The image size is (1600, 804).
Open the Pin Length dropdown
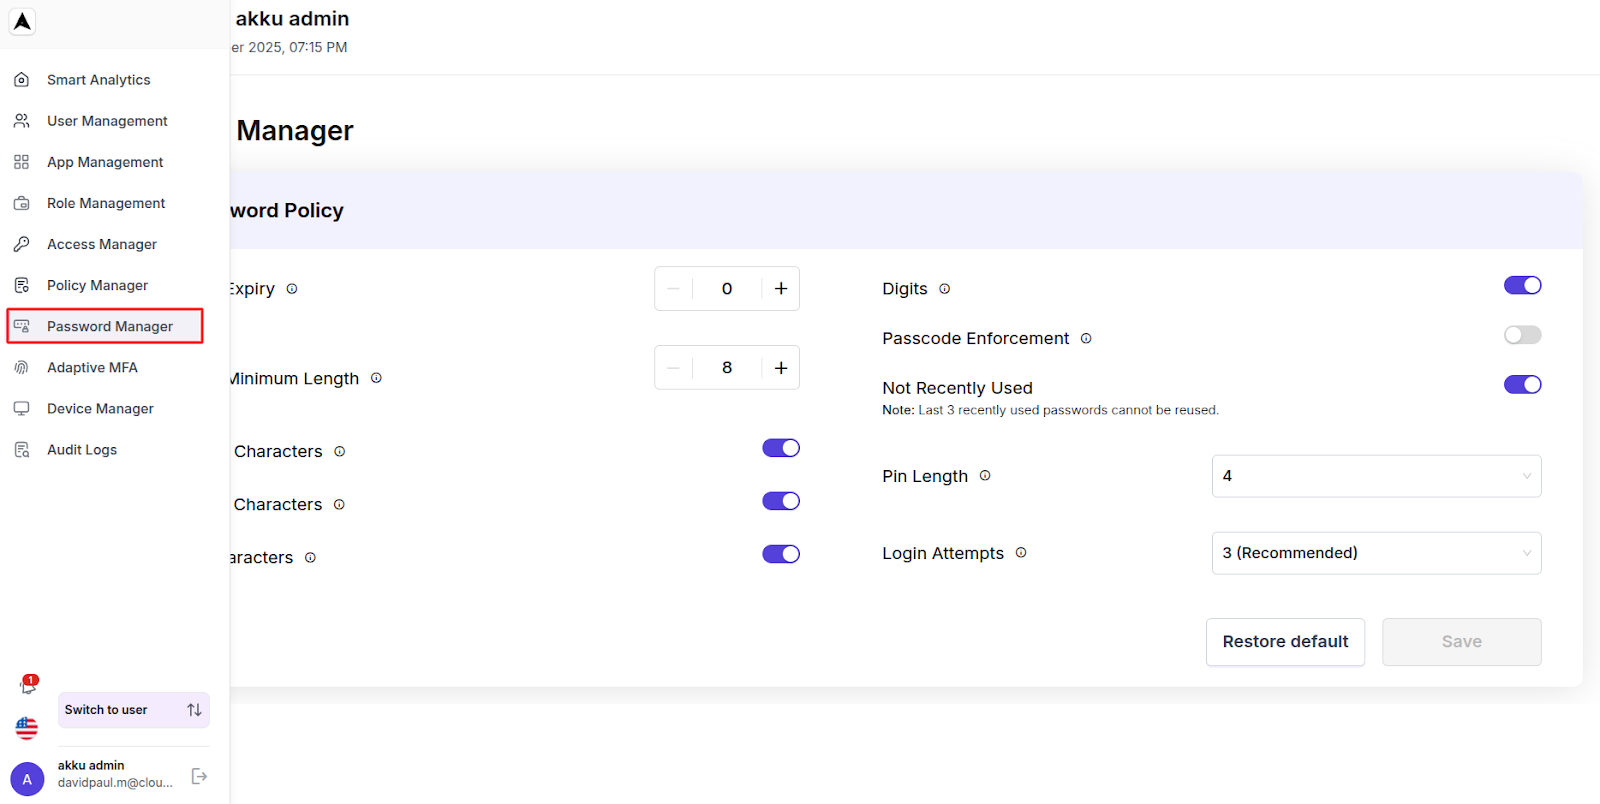[x=1376, y=476]
